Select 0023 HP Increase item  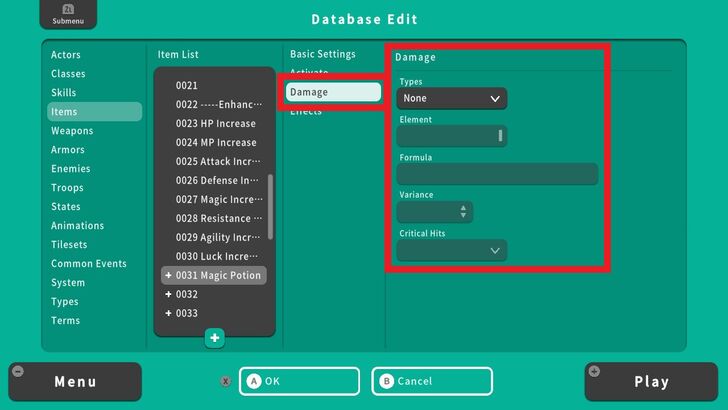(215, 124)
